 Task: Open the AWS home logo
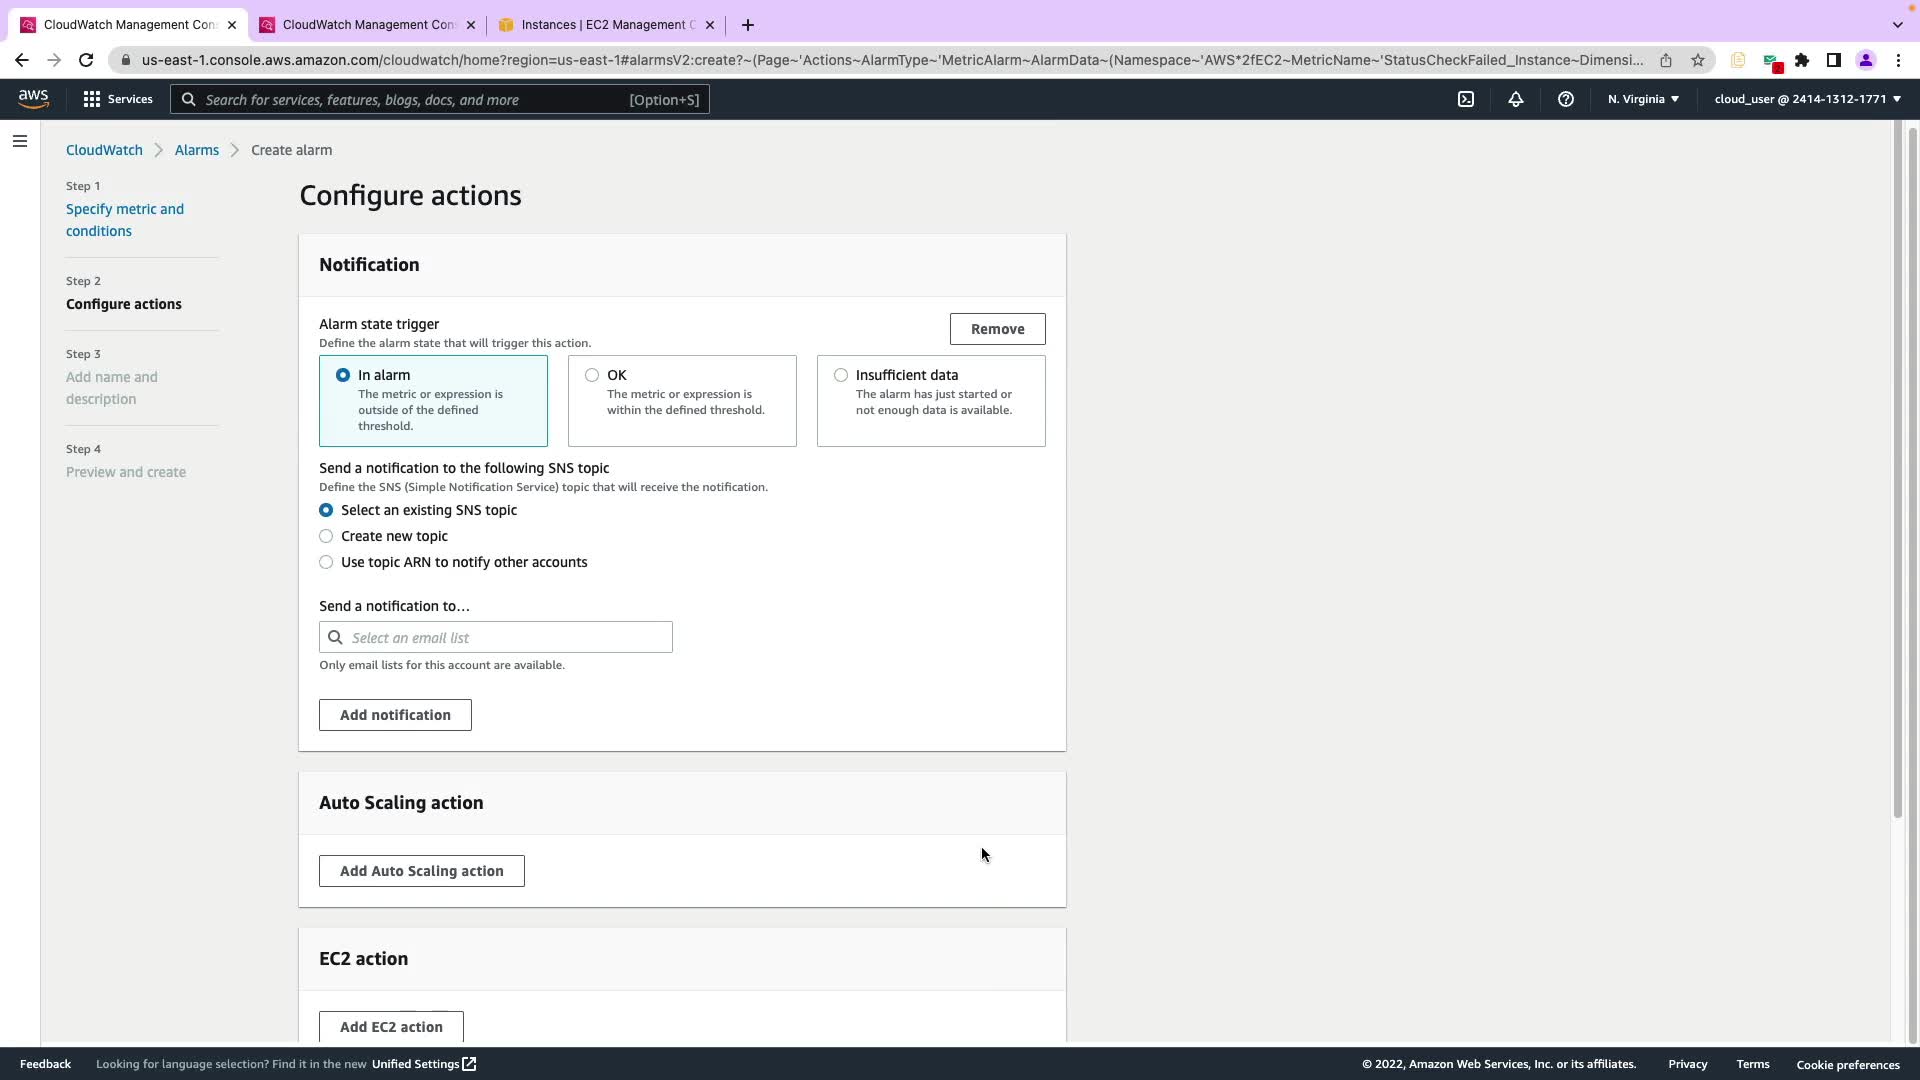pyautogui.click(x=33, y=98)
